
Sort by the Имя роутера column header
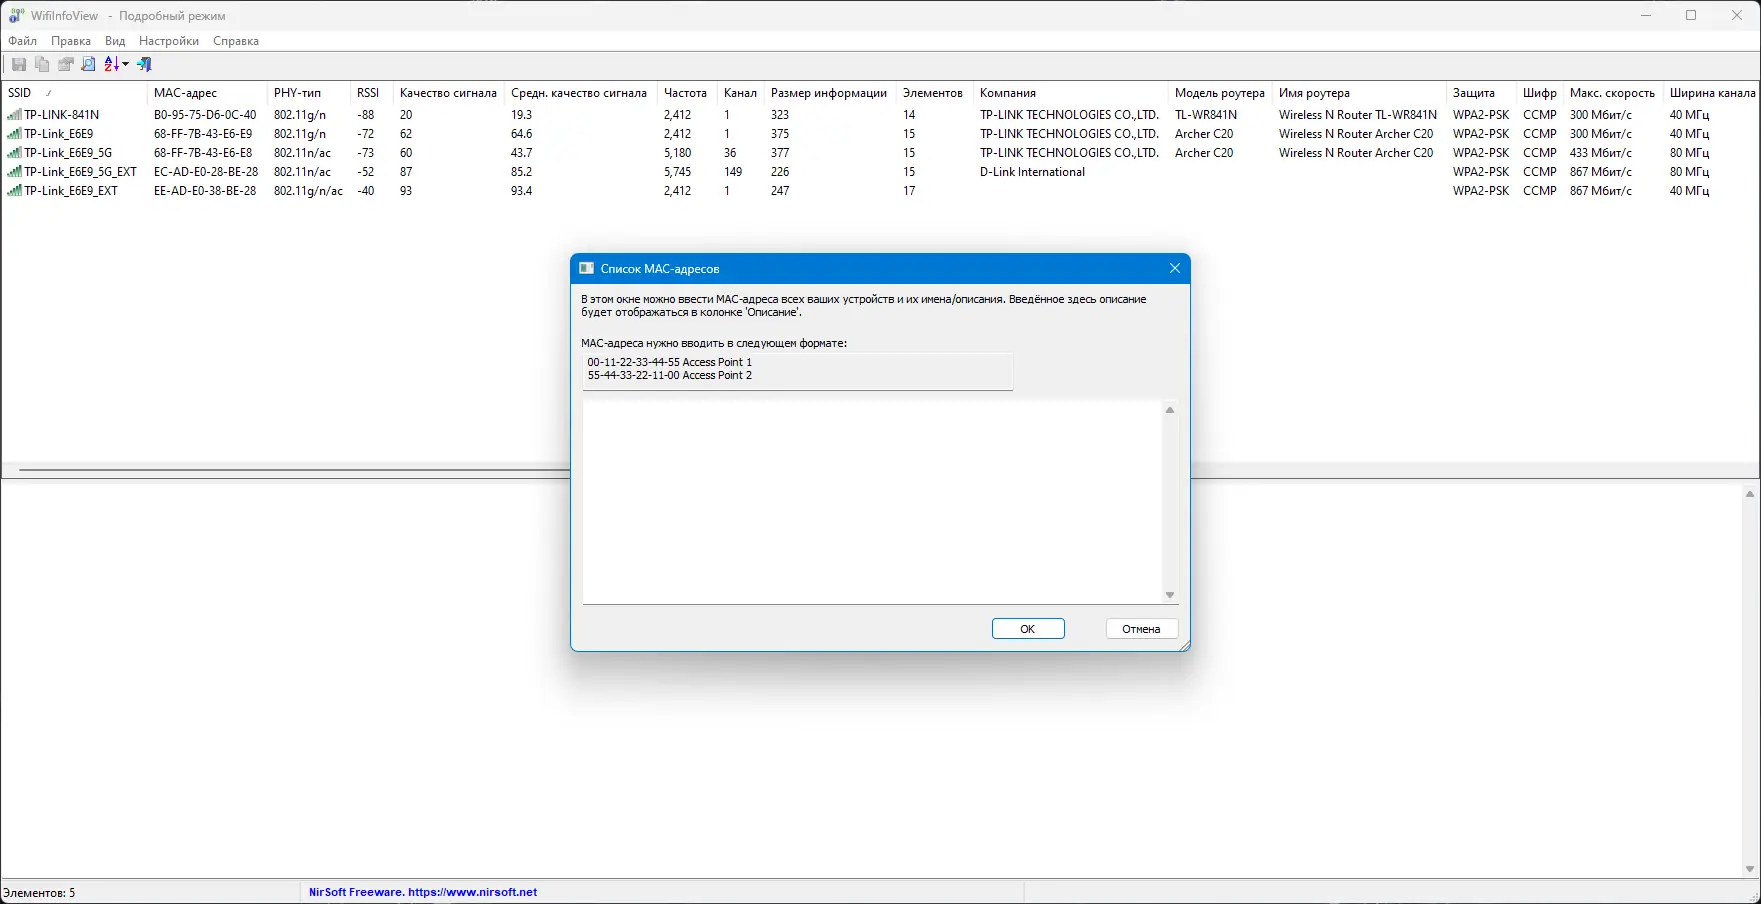pos(1359,93)
